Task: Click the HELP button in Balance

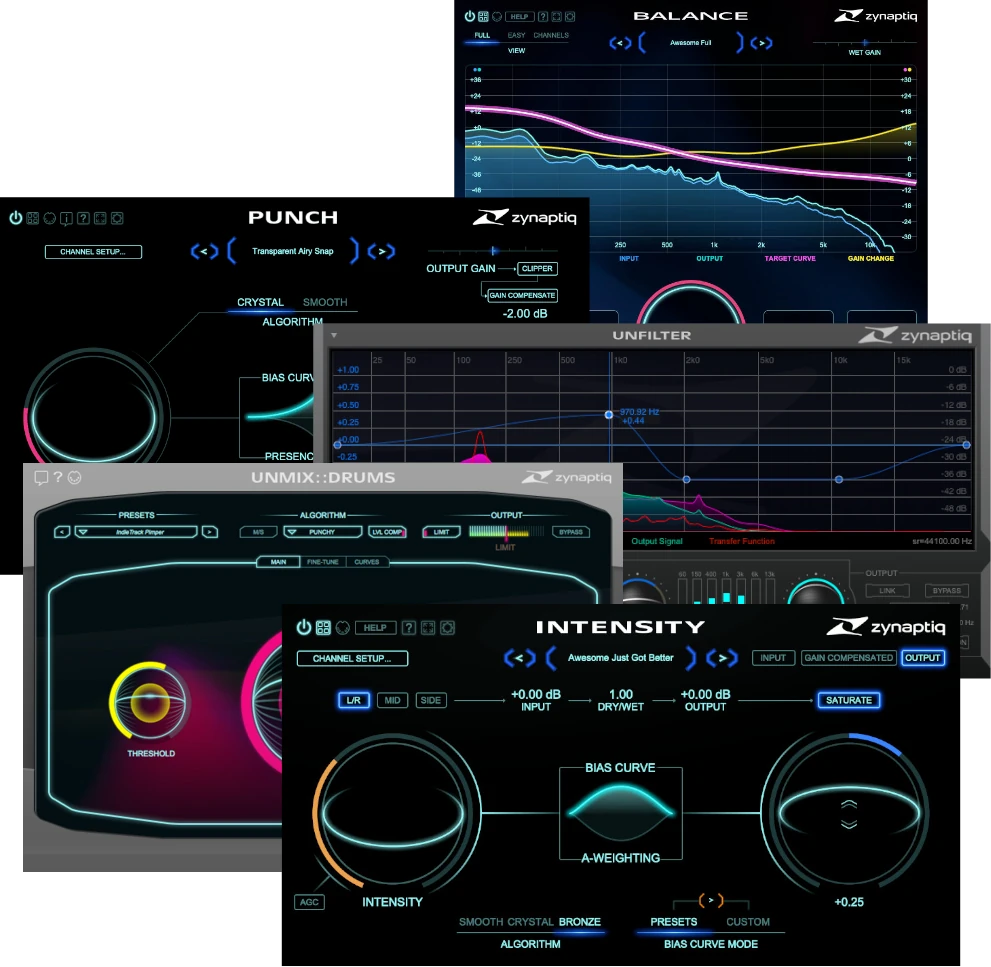Action: coord(520,17)
